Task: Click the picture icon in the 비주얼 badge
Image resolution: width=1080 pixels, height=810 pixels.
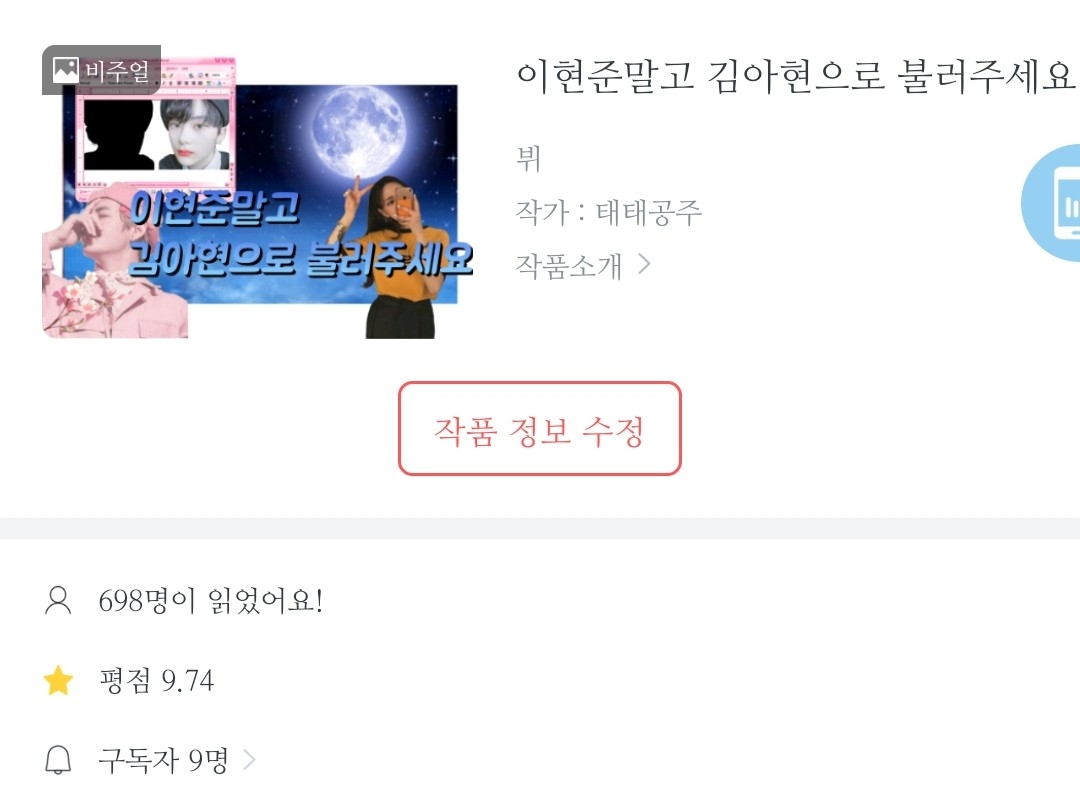Action: tap(65, 70)
